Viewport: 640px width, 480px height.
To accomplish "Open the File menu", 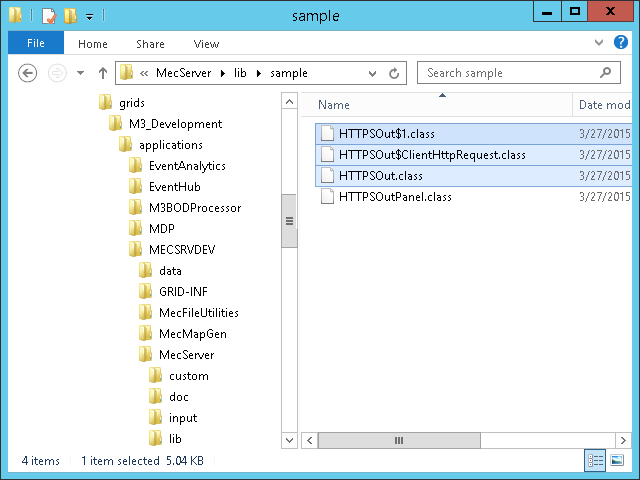I will 35,43.
